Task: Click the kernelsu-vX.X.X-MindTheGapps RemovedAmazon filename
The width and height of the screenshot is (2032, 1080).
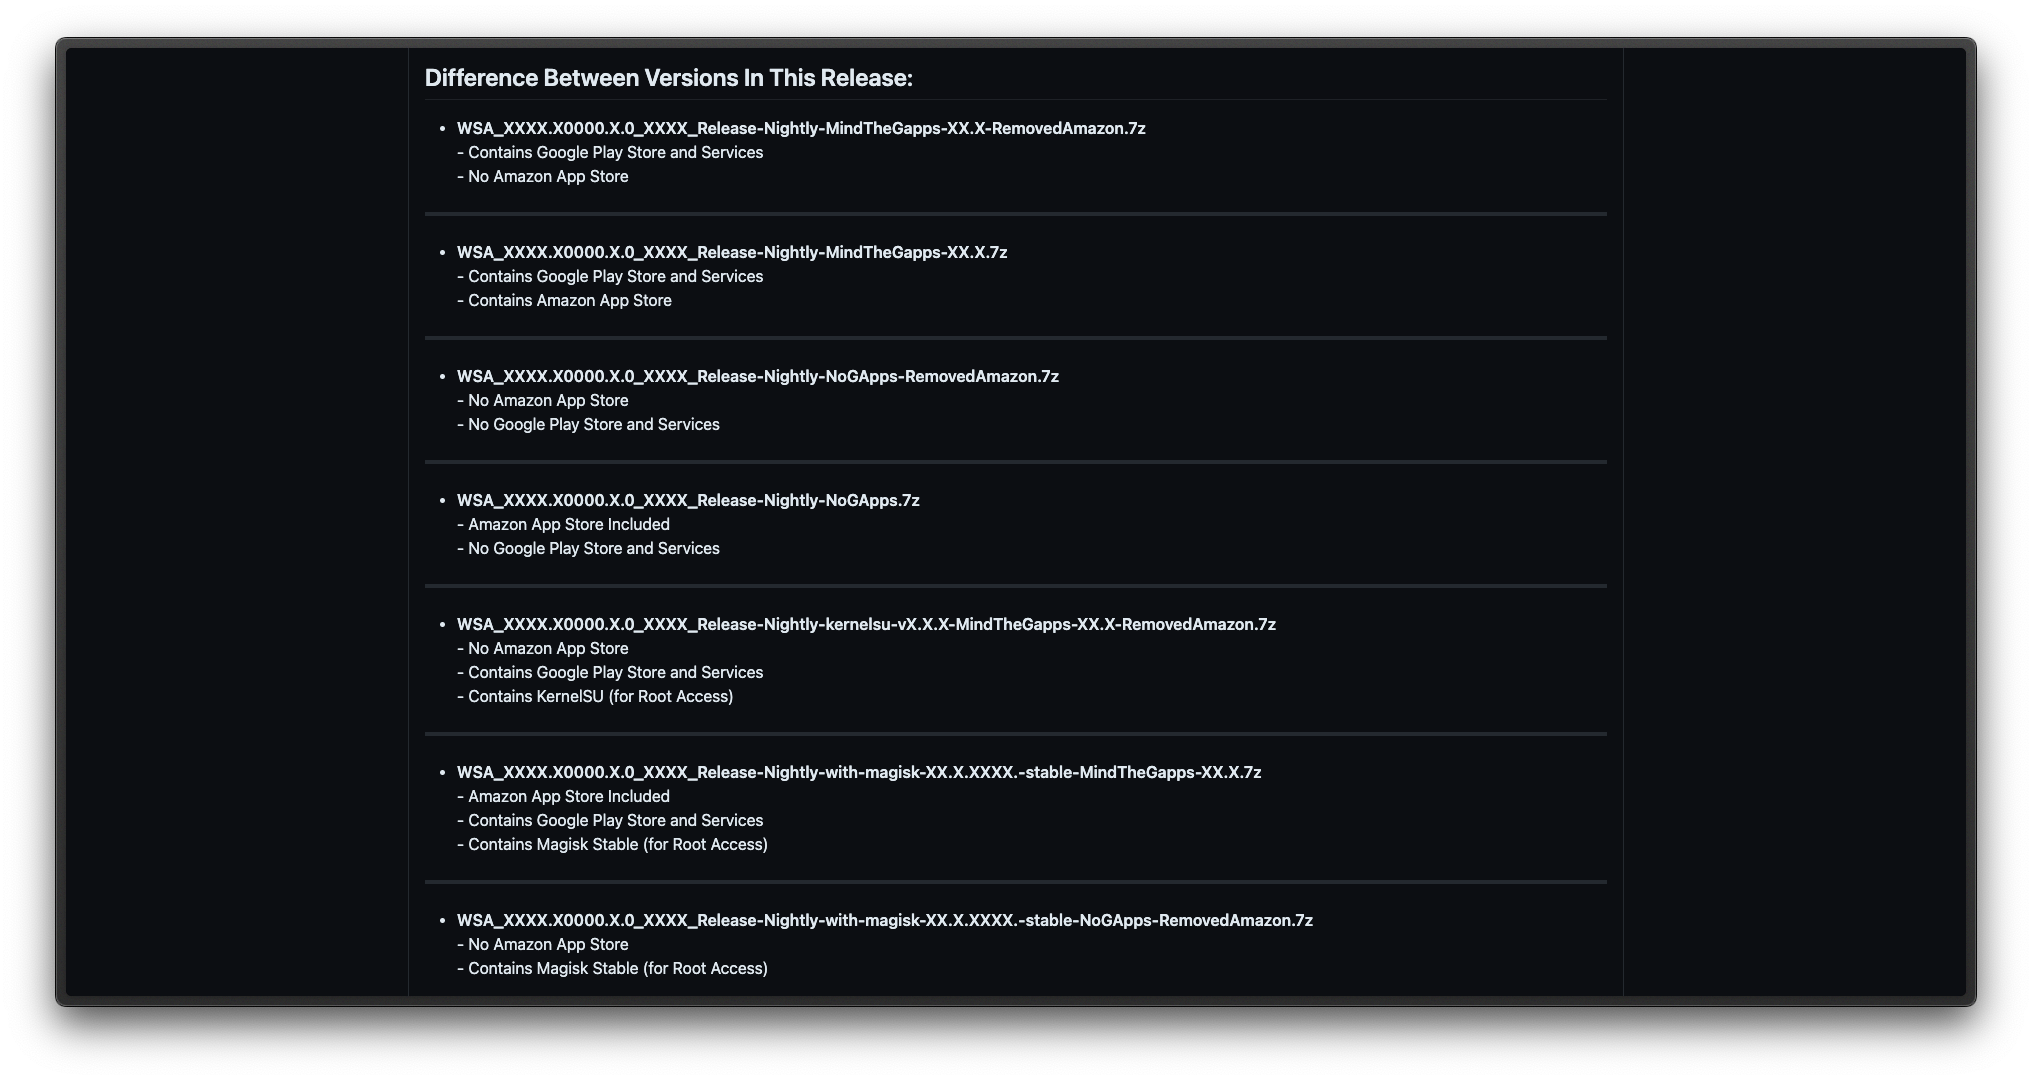Action: 865,624
